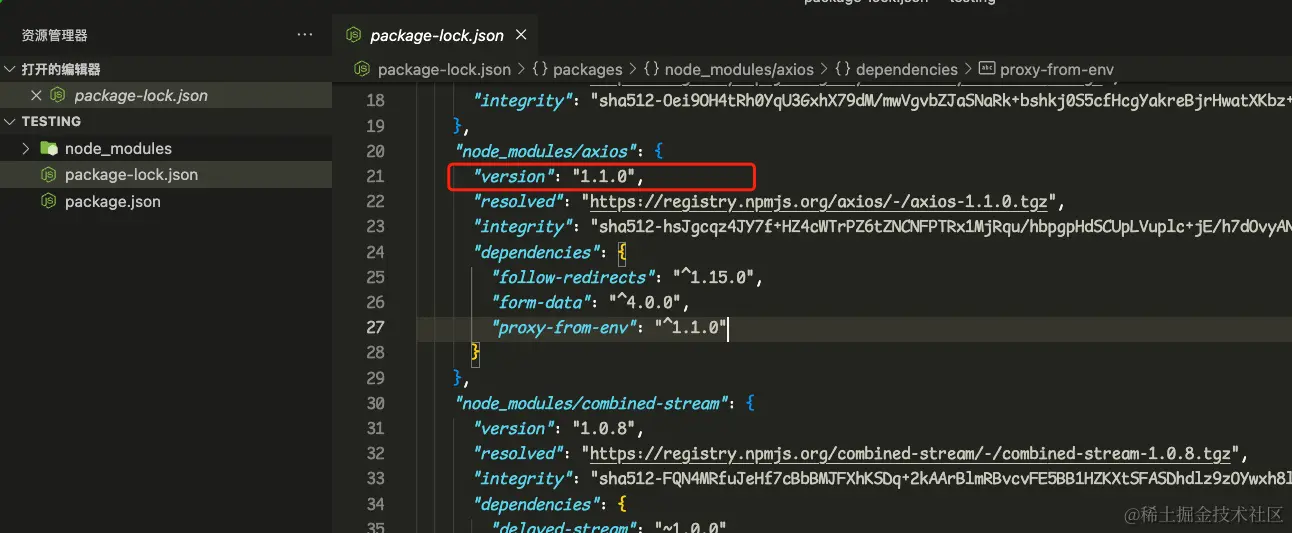The width and height of the screenshot is (1292, 533).
Task: Click the "version": "1.1.0" text
Action: click(x=558, y=176)
